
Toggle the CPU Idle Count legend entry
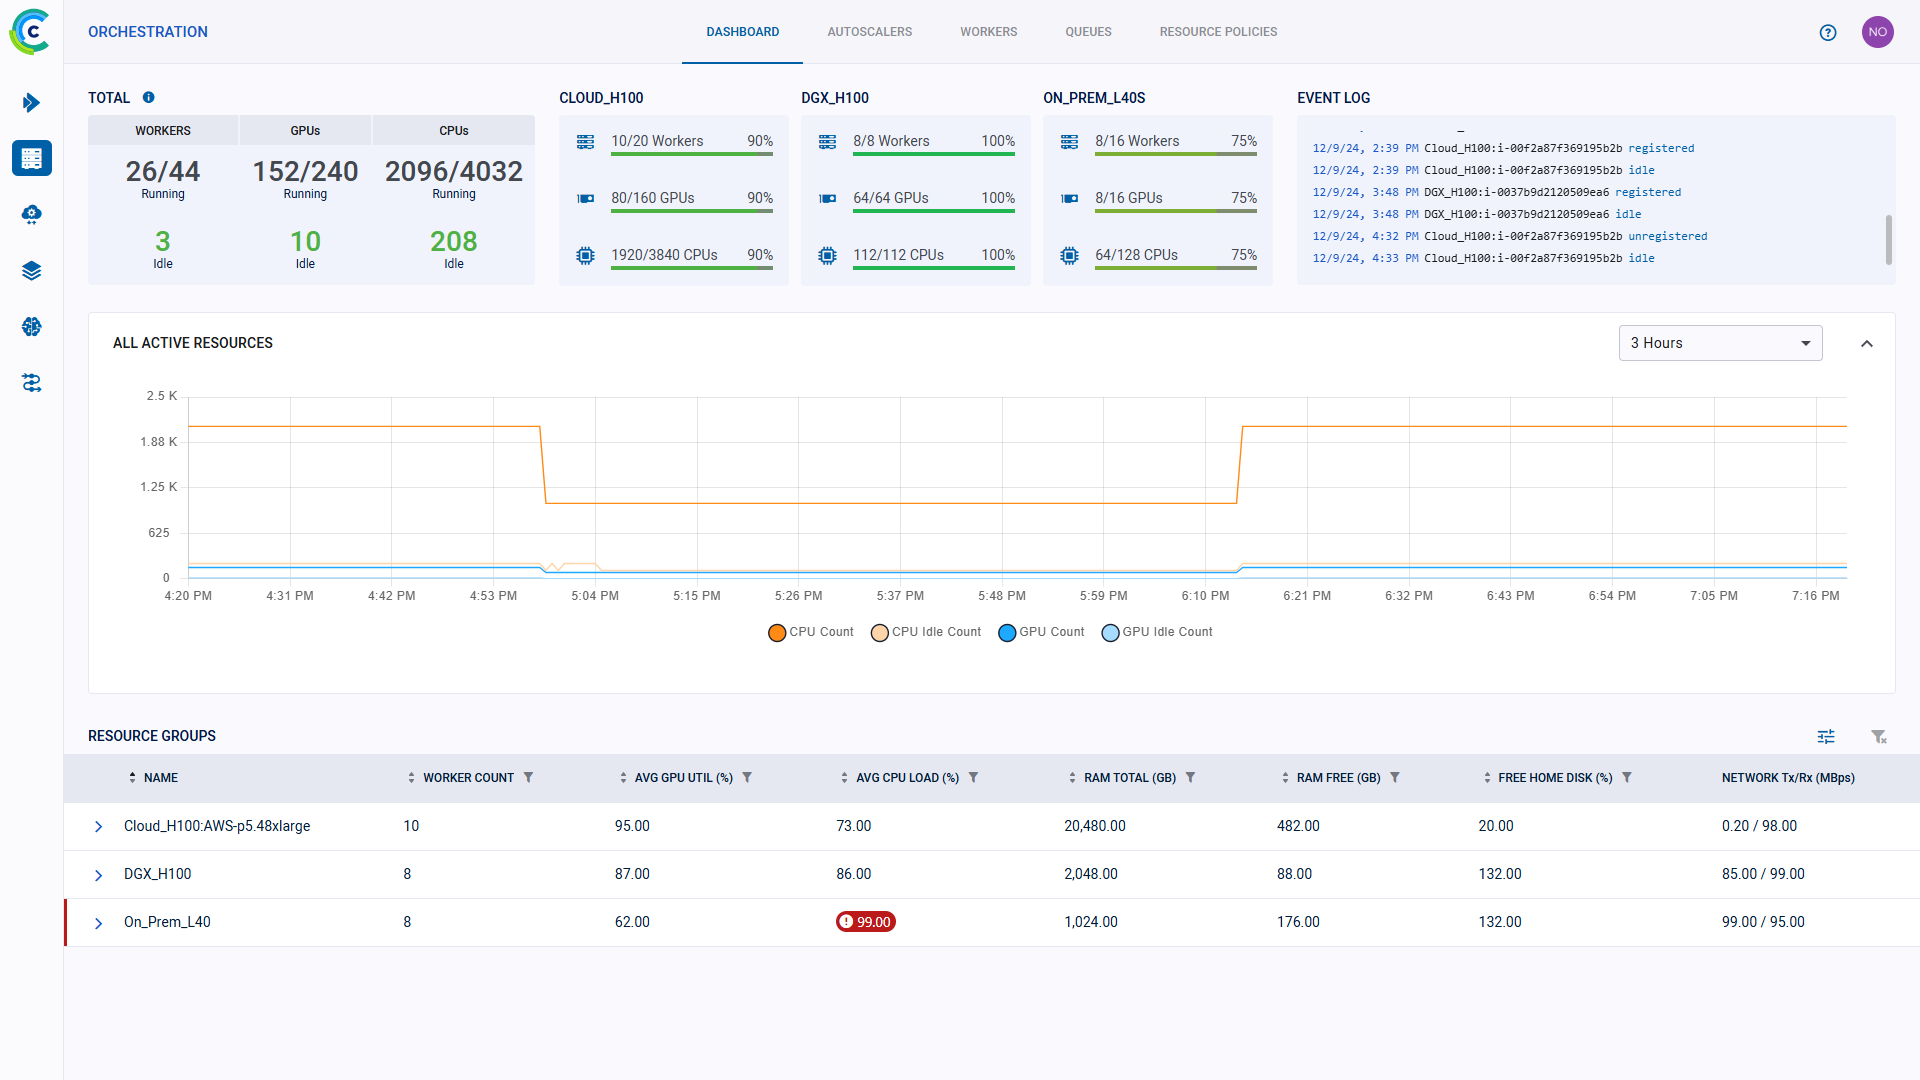(924, 632)
